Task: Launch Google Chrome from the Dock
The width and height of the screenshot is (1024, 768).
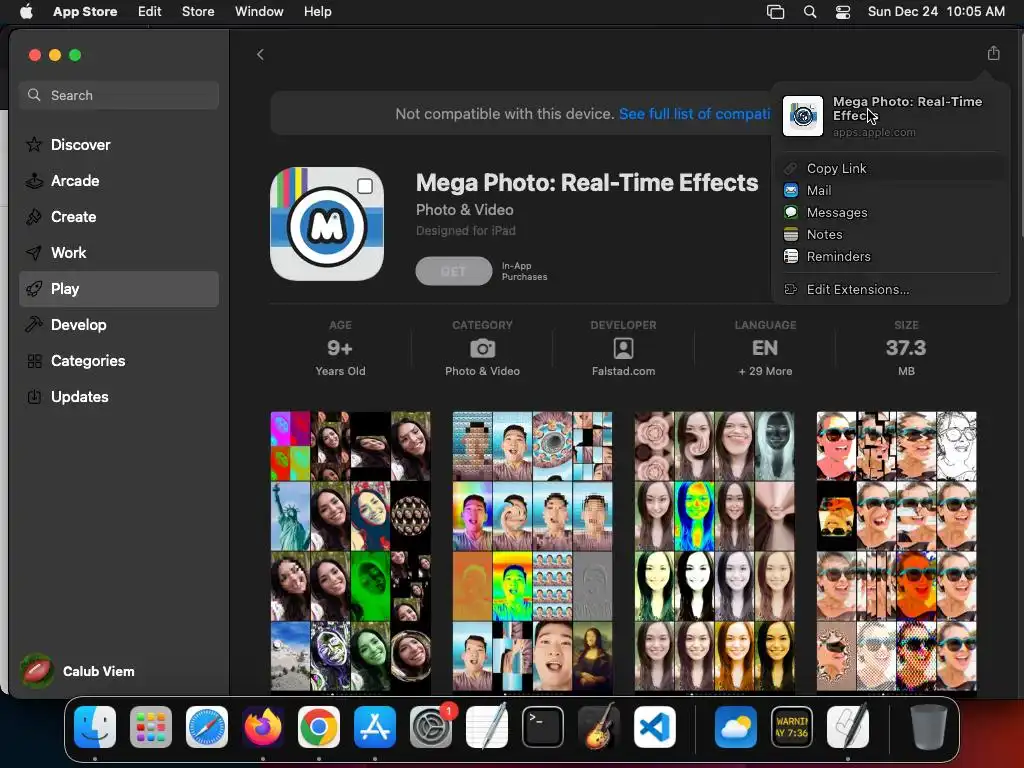Action: [319, 727]
